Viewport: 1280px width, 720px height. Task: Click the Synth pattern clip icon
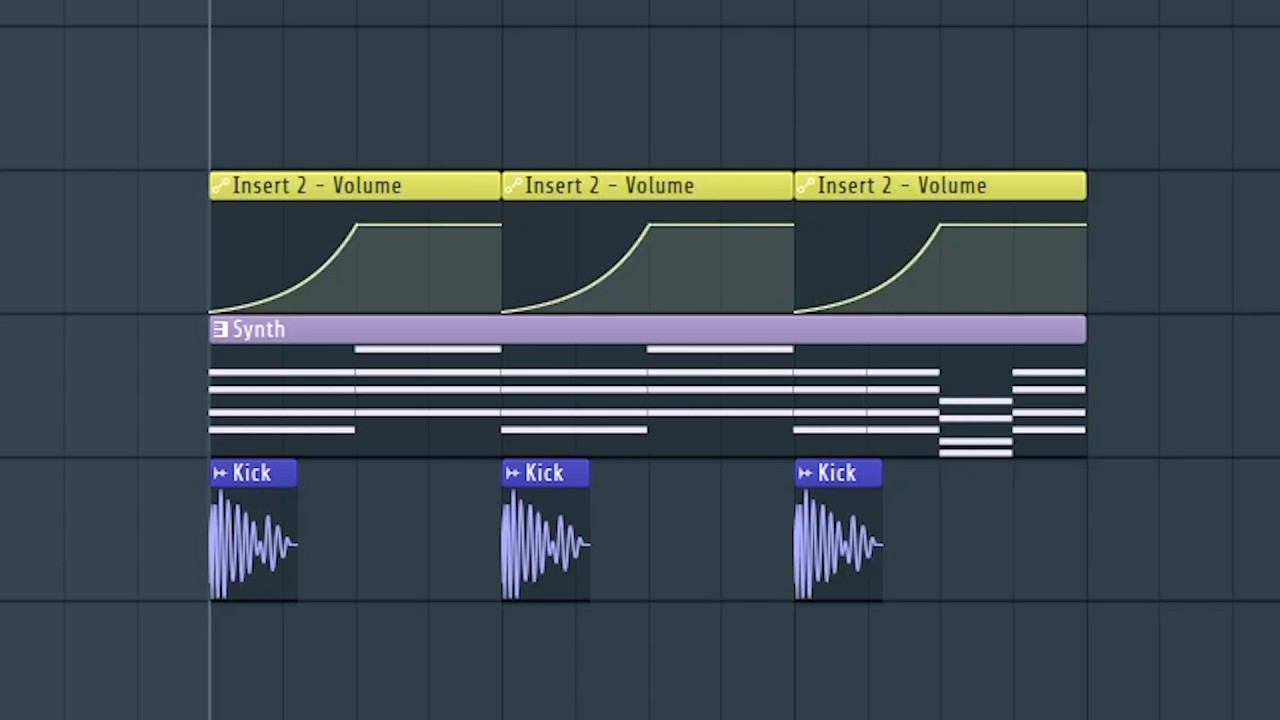[220, 329]
